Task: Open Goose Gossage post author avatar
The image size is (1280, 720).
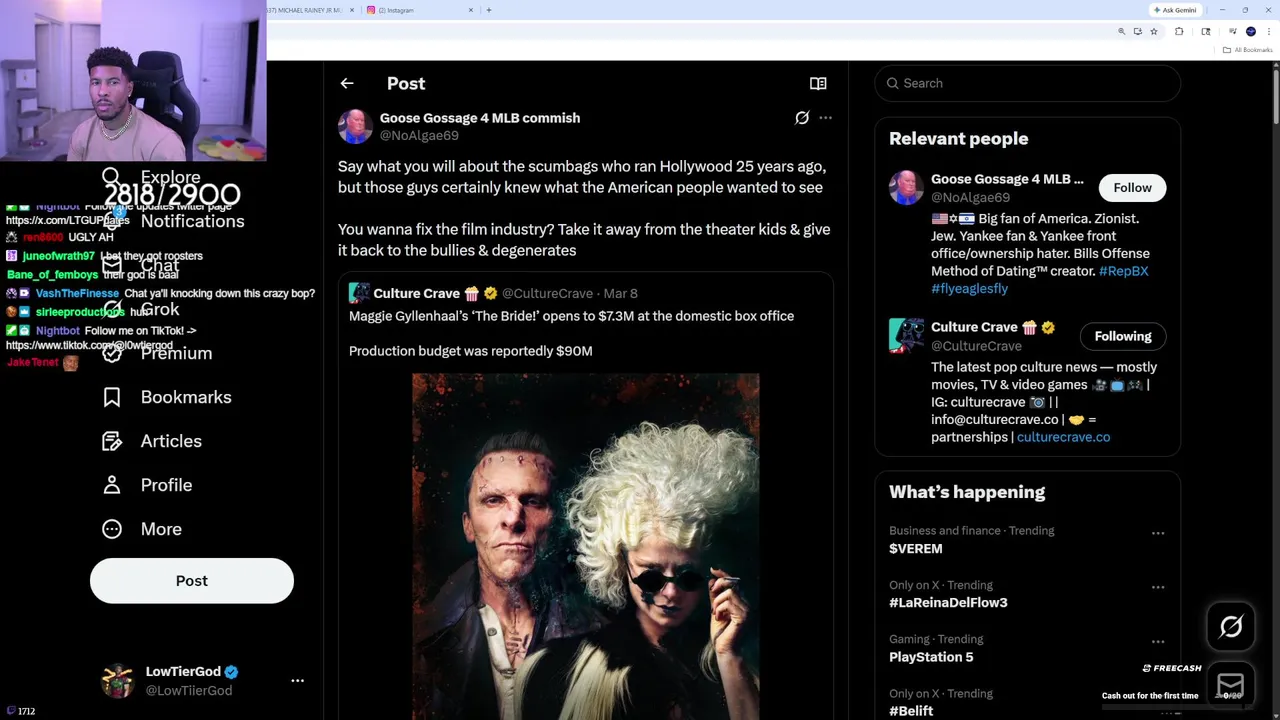Action: [x=355, y=126]
